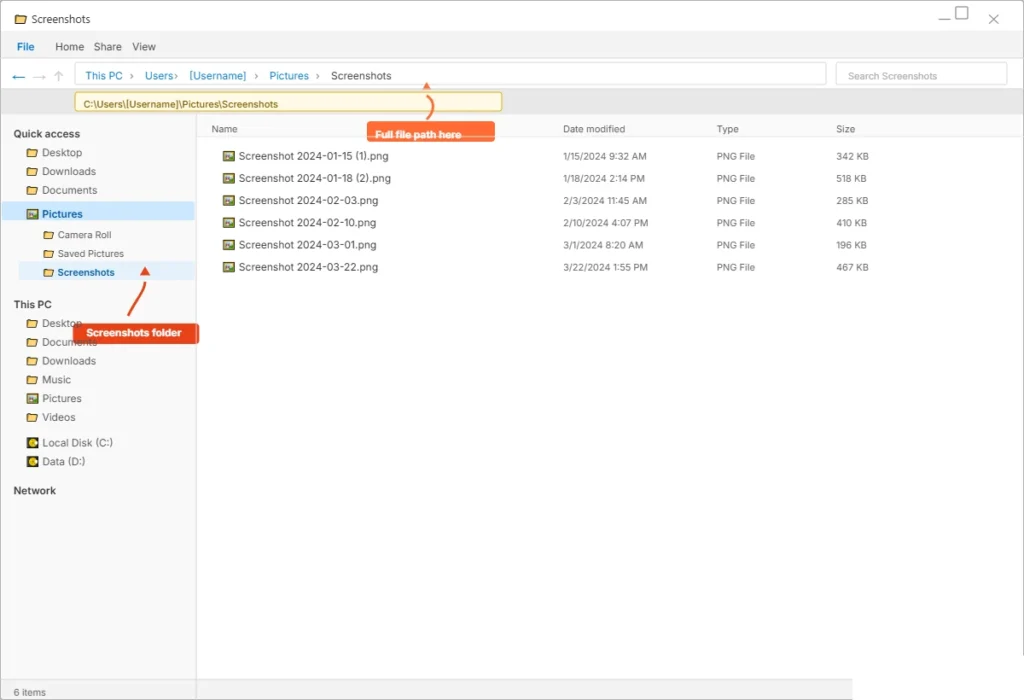Select Screenshot 2024-03-22.png file

click(308, 268)
